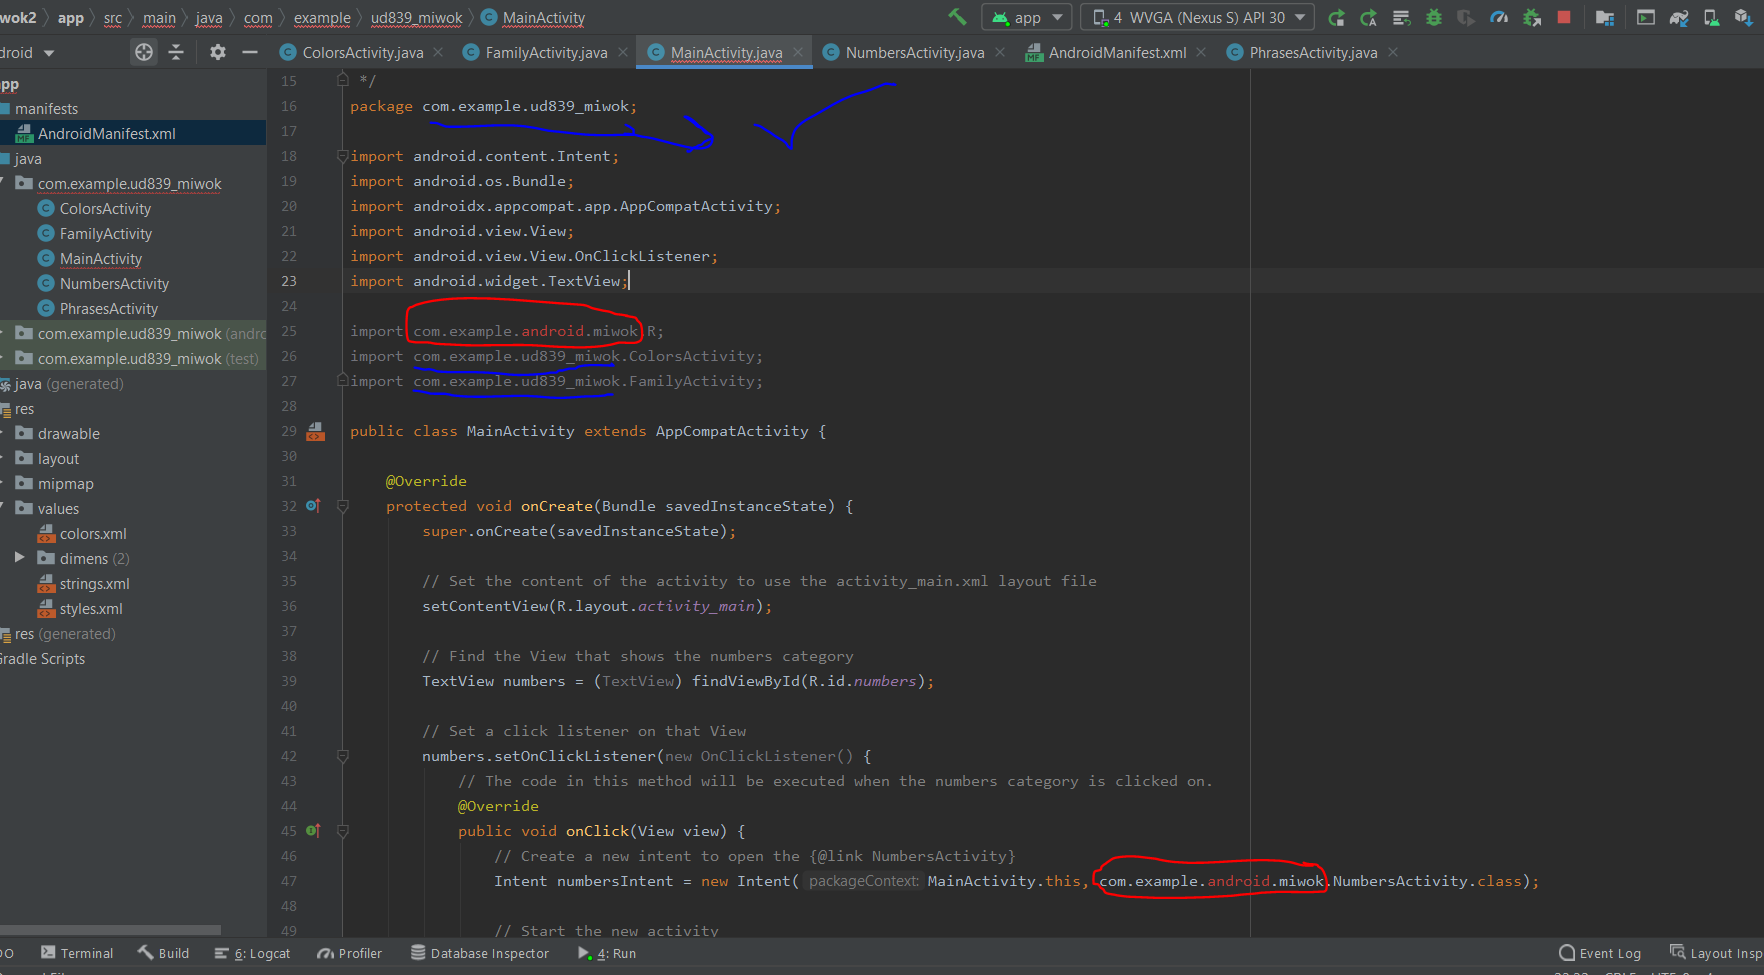
Task: Open the WVGA Nexus S device selector
Action: point(1196,17)
